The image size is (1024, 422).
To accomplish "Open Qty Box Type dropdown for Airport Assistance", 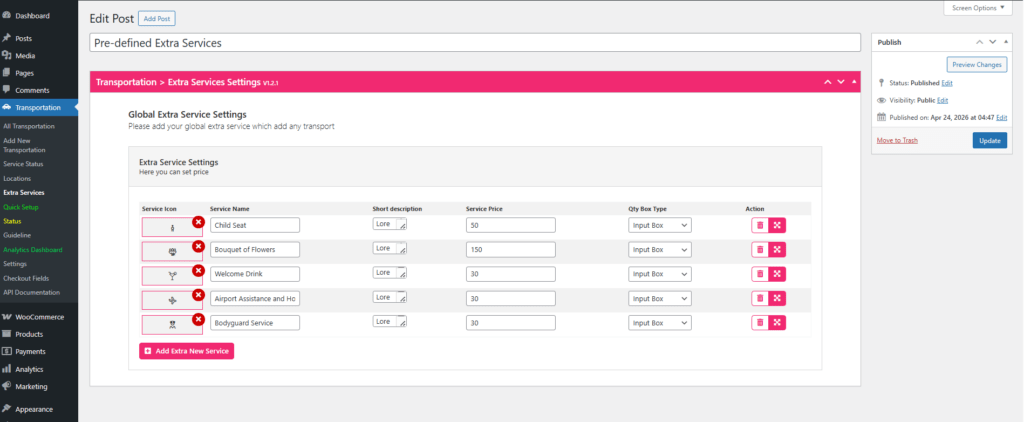I will (660, 299).
